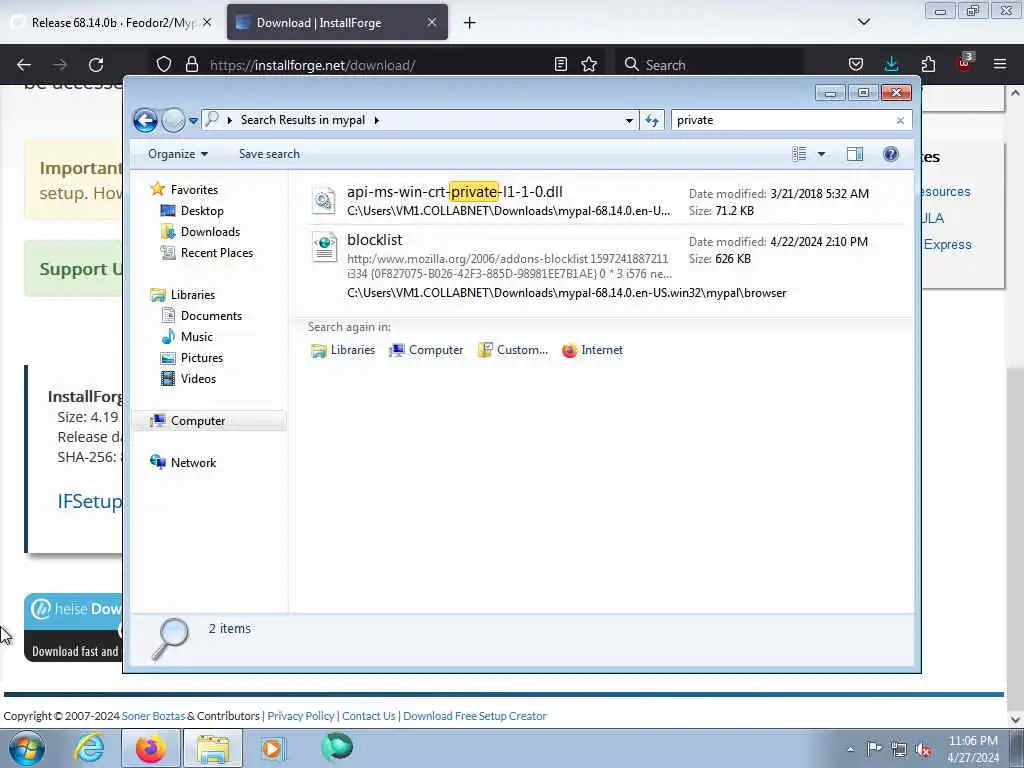Open the Windows Start orb
This screenshot has width=1024, height=768.
[x=27, y=748]
